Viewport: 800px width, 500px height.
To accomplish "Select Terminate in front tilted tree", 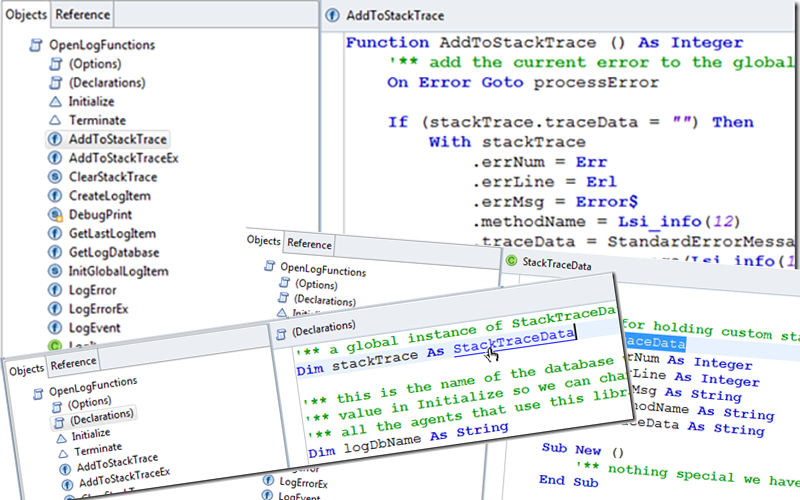I will coord(98,449).
